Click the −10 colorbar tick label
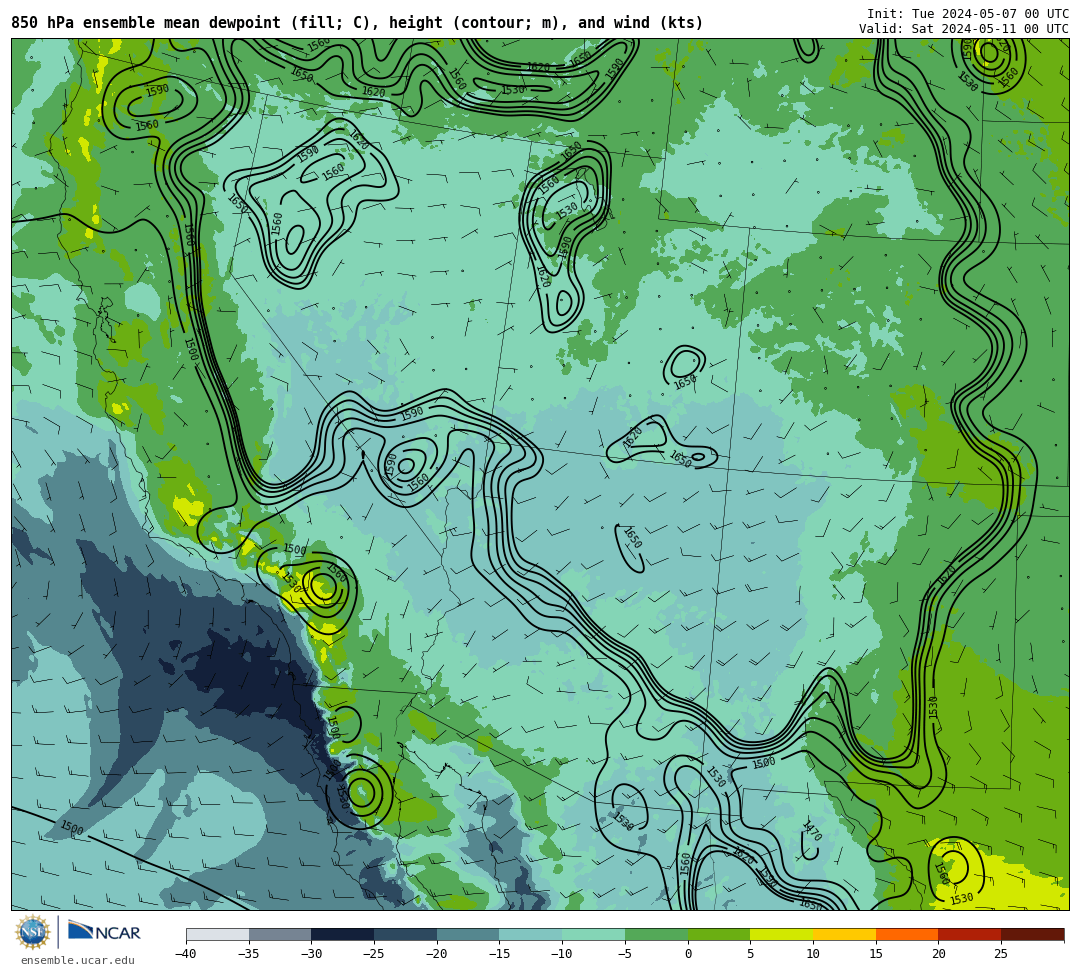This screenshot has height=973, width=1080. coord(562,954)
